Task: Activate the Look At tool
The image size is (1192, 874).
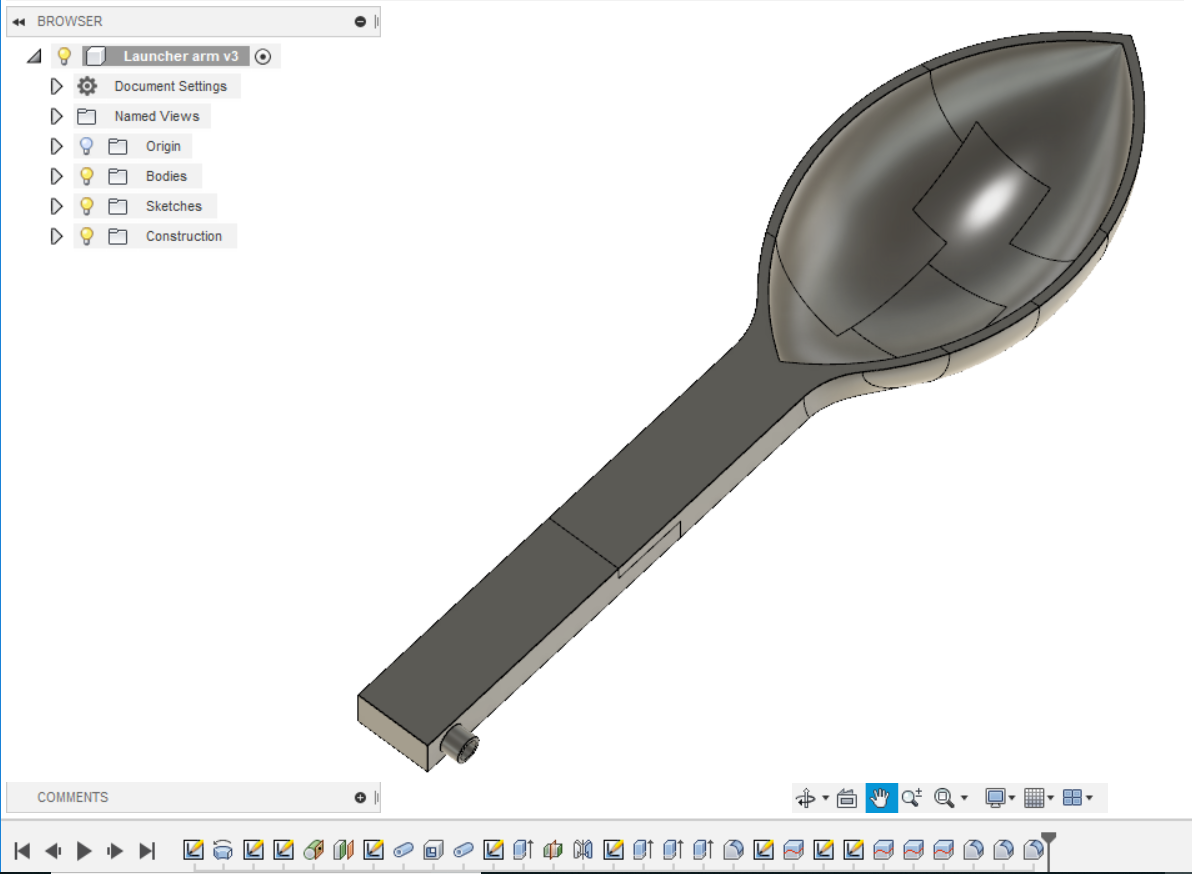Action: (847, 797)
